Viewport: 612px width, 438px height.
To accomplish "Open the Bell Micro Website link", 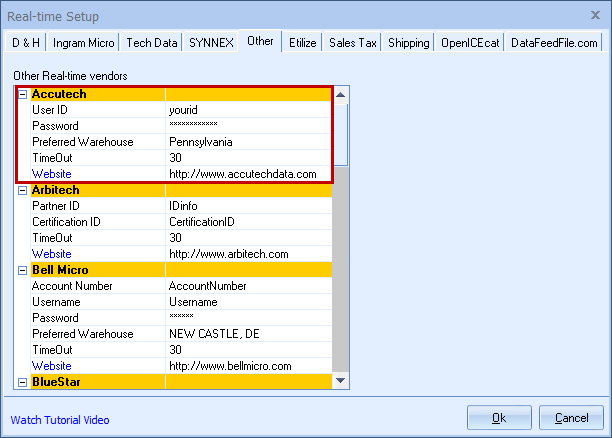I will pyautogui.click(x=52, y=366).
